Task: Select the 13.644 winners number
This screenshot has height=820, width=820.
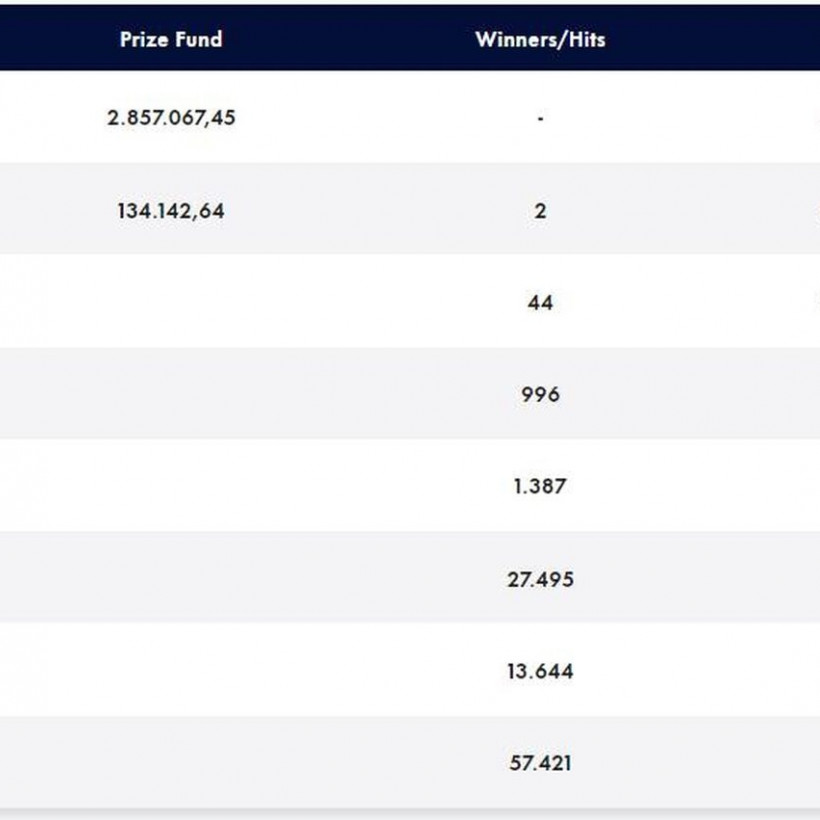Action: [540, 671]
